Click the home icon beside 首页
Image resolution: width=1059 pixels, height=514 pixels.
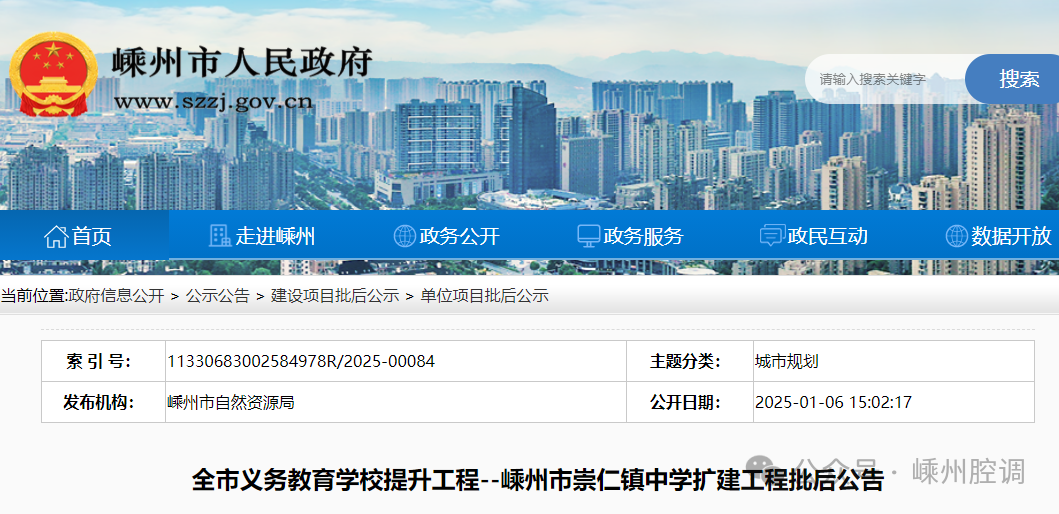(56, 236)
